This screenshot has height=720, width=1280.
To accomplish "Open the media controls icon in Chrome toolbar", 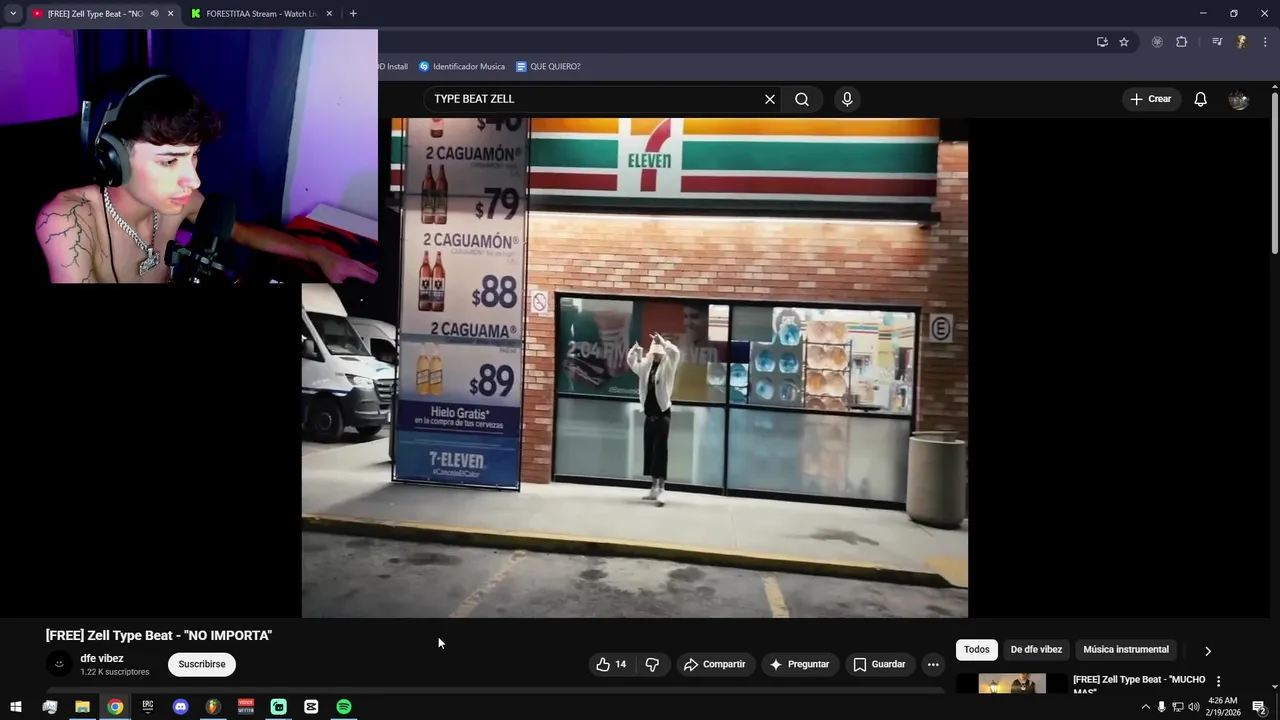I will (x=1217, y=42).
